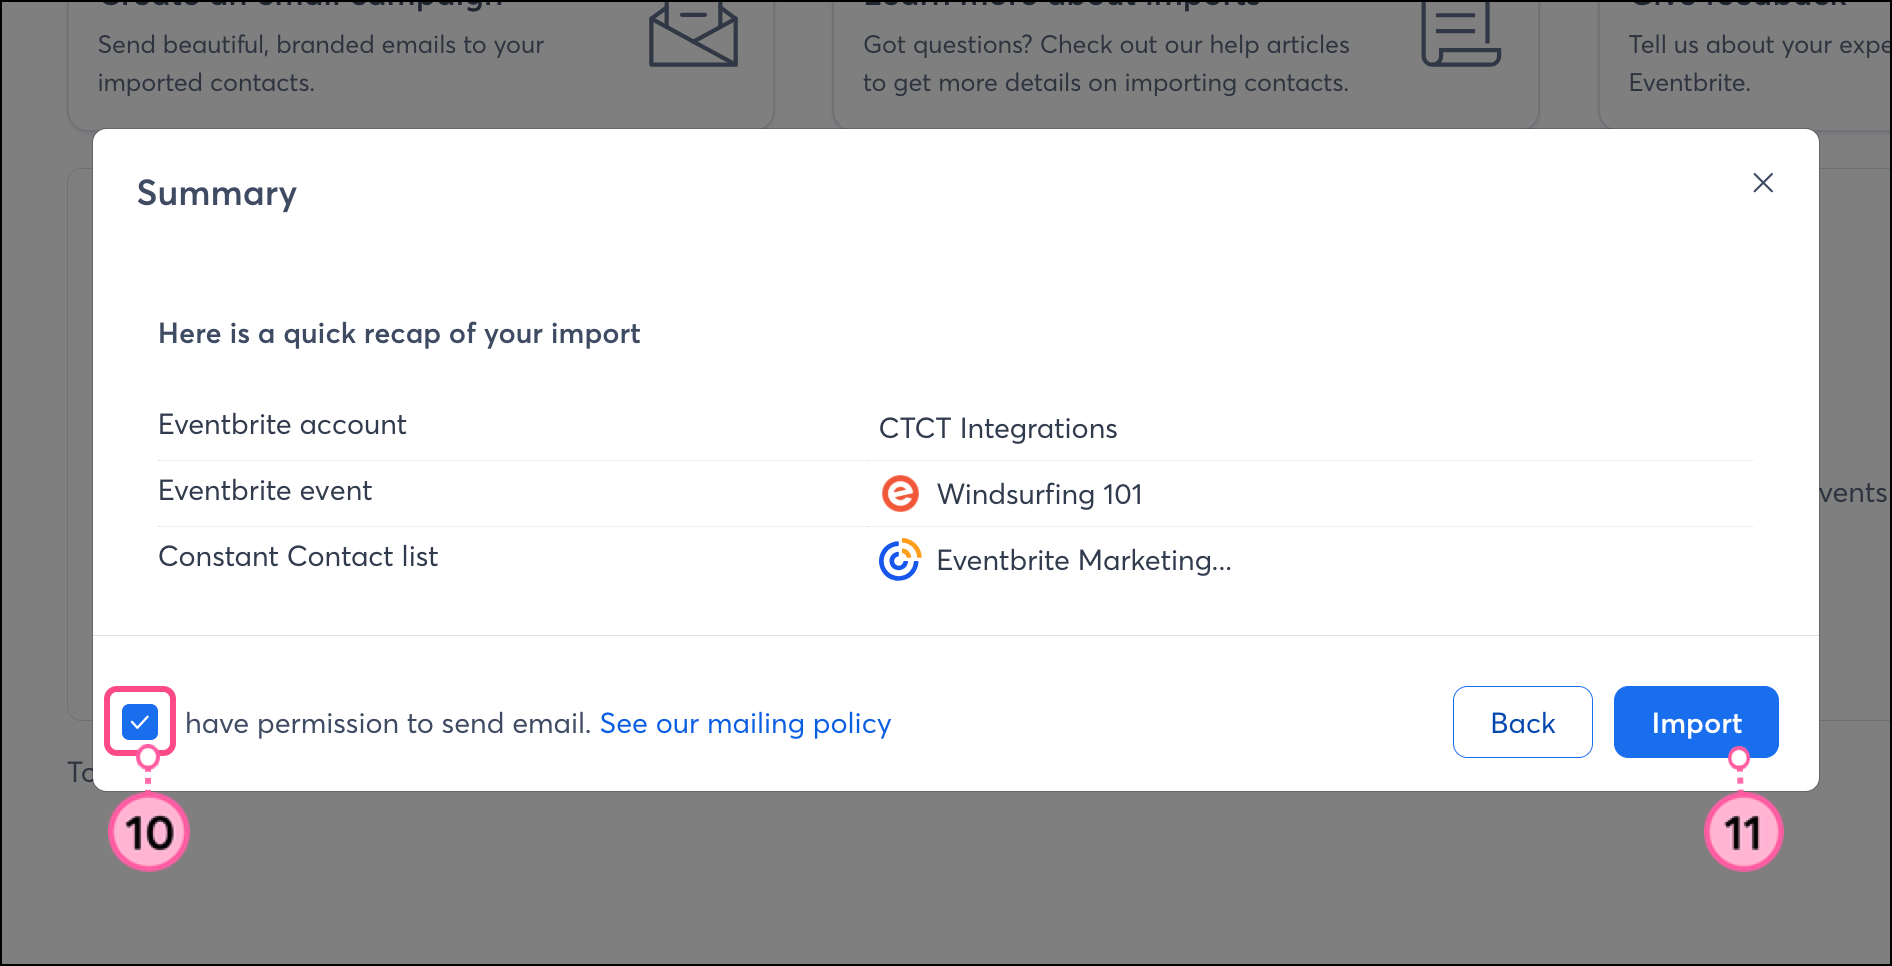Click the Eventbrite logo beside Windsurfing 101
The width and height of the screenshot is (1892, 966).
900,494
